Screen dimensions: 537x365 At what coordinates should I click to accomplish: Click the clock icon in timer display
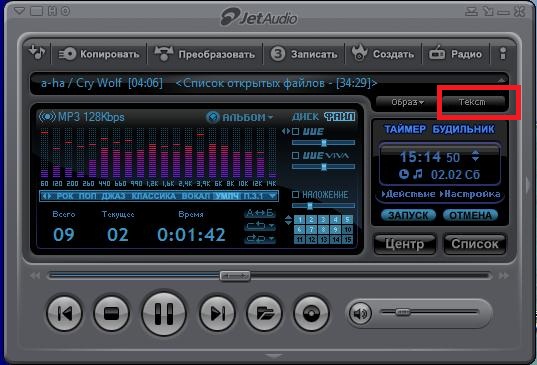(x=404, y=174)
